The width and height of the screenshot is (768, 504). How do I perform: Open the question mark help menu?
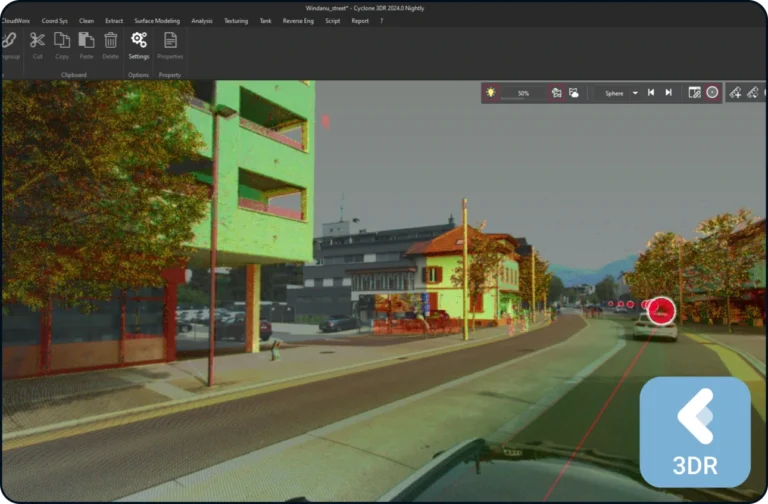tap(382, 21)
